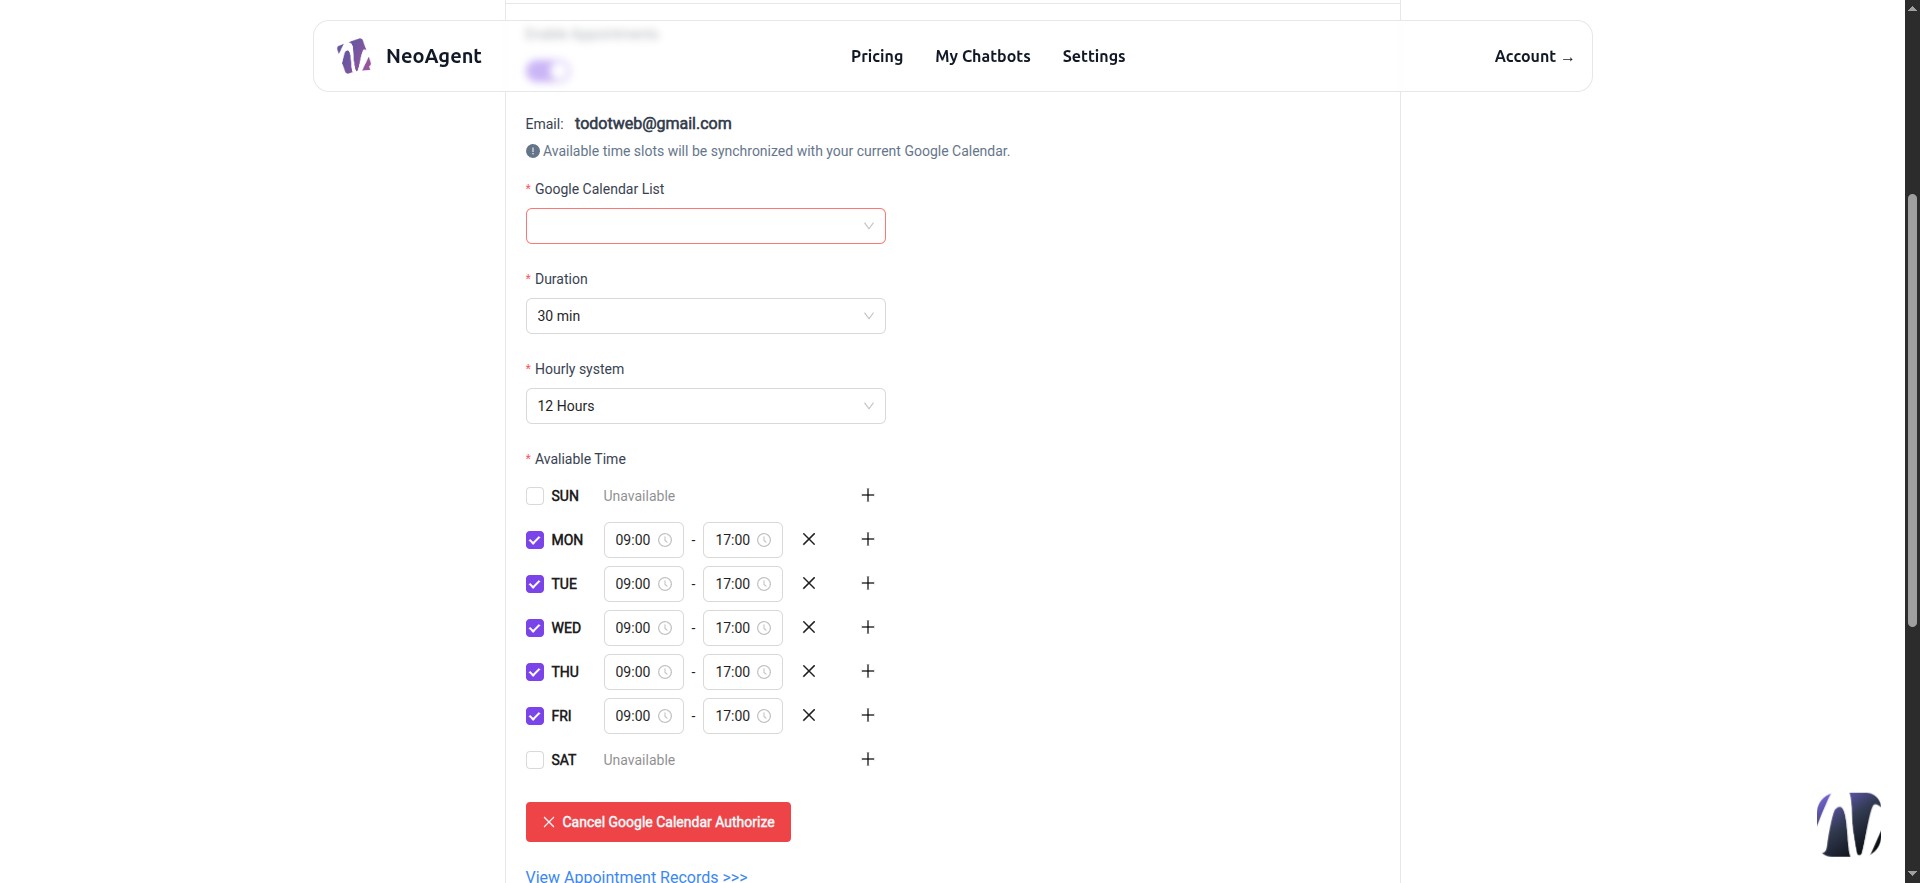Remove the MON time range
This screenshot has width=1920, height=883.
tap(809, 539)
